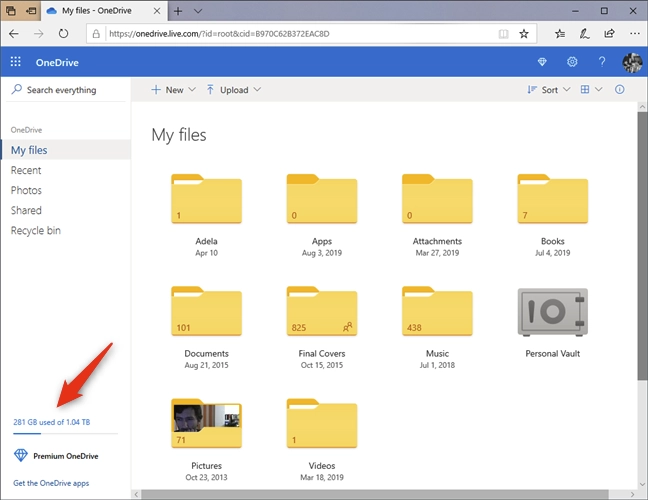This screenshot has width=648, height=500.
Task: Open the Books folder
Action: click(553, 199)
